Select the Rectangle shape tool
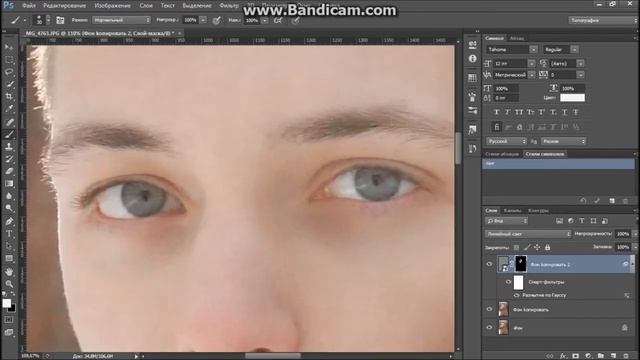This screenshot has width=640, height=360. tap(9, 259)
